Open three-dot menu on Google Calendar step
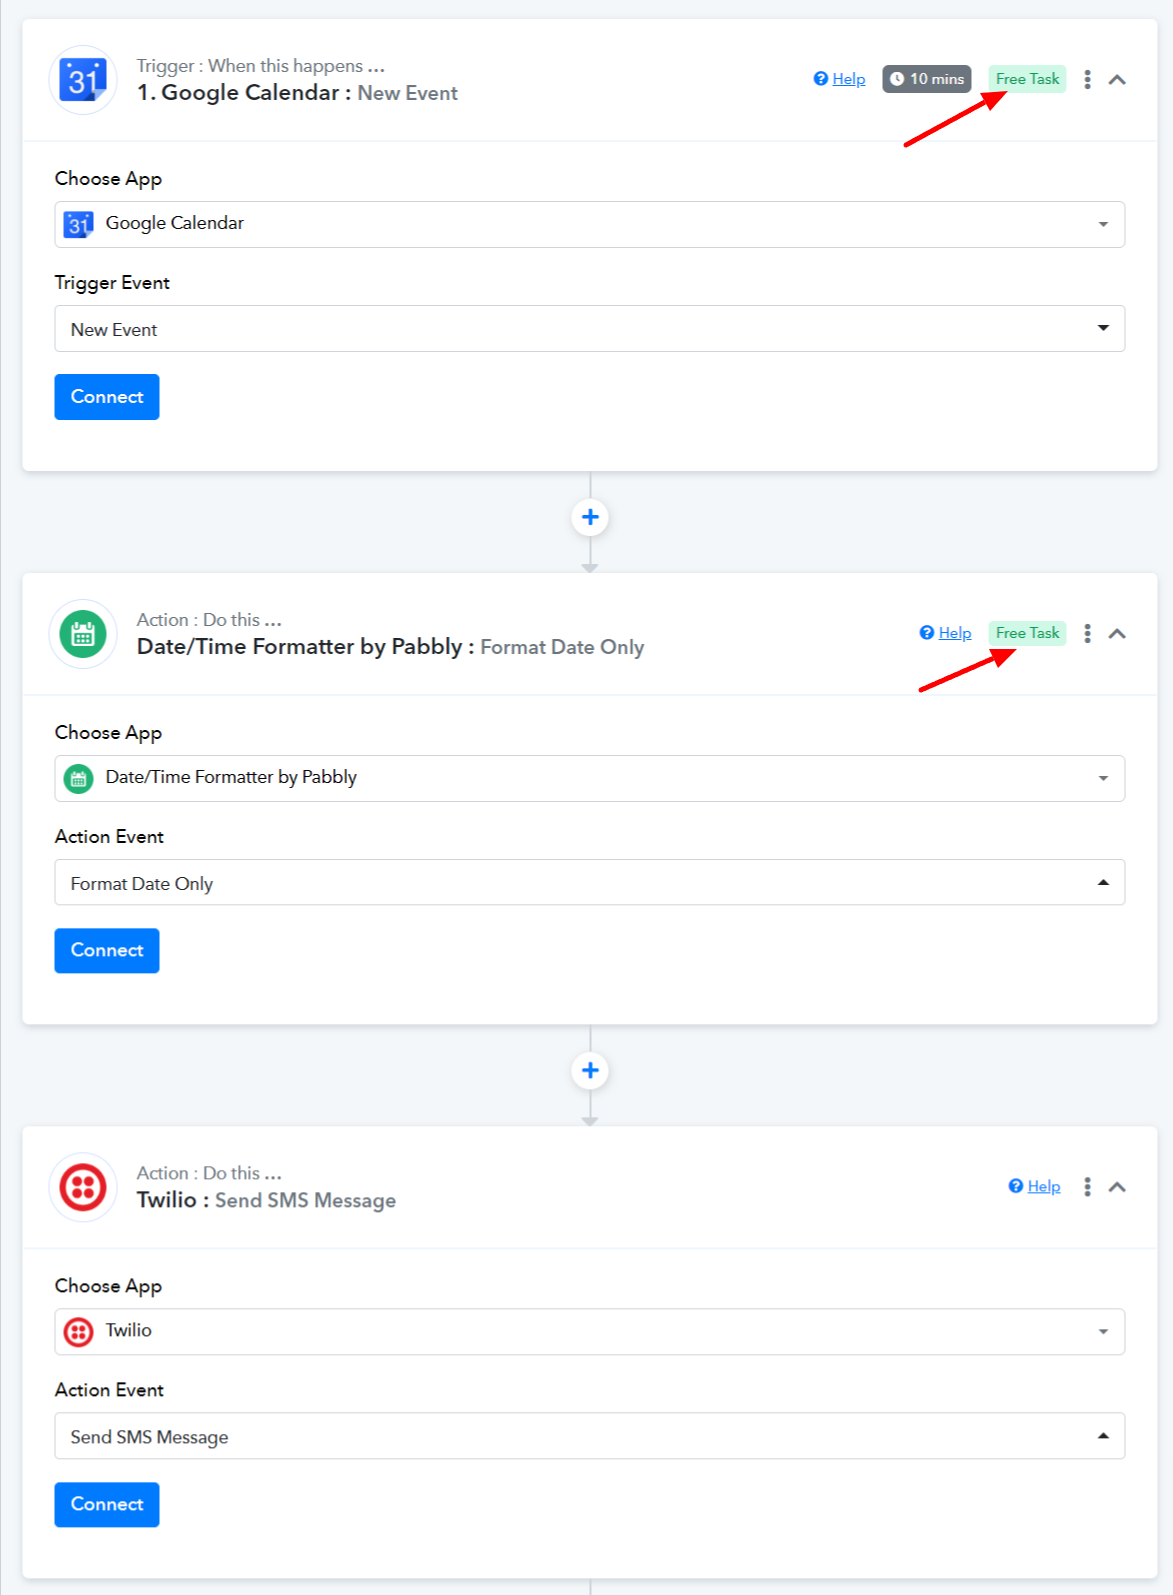 [1087, 79]
